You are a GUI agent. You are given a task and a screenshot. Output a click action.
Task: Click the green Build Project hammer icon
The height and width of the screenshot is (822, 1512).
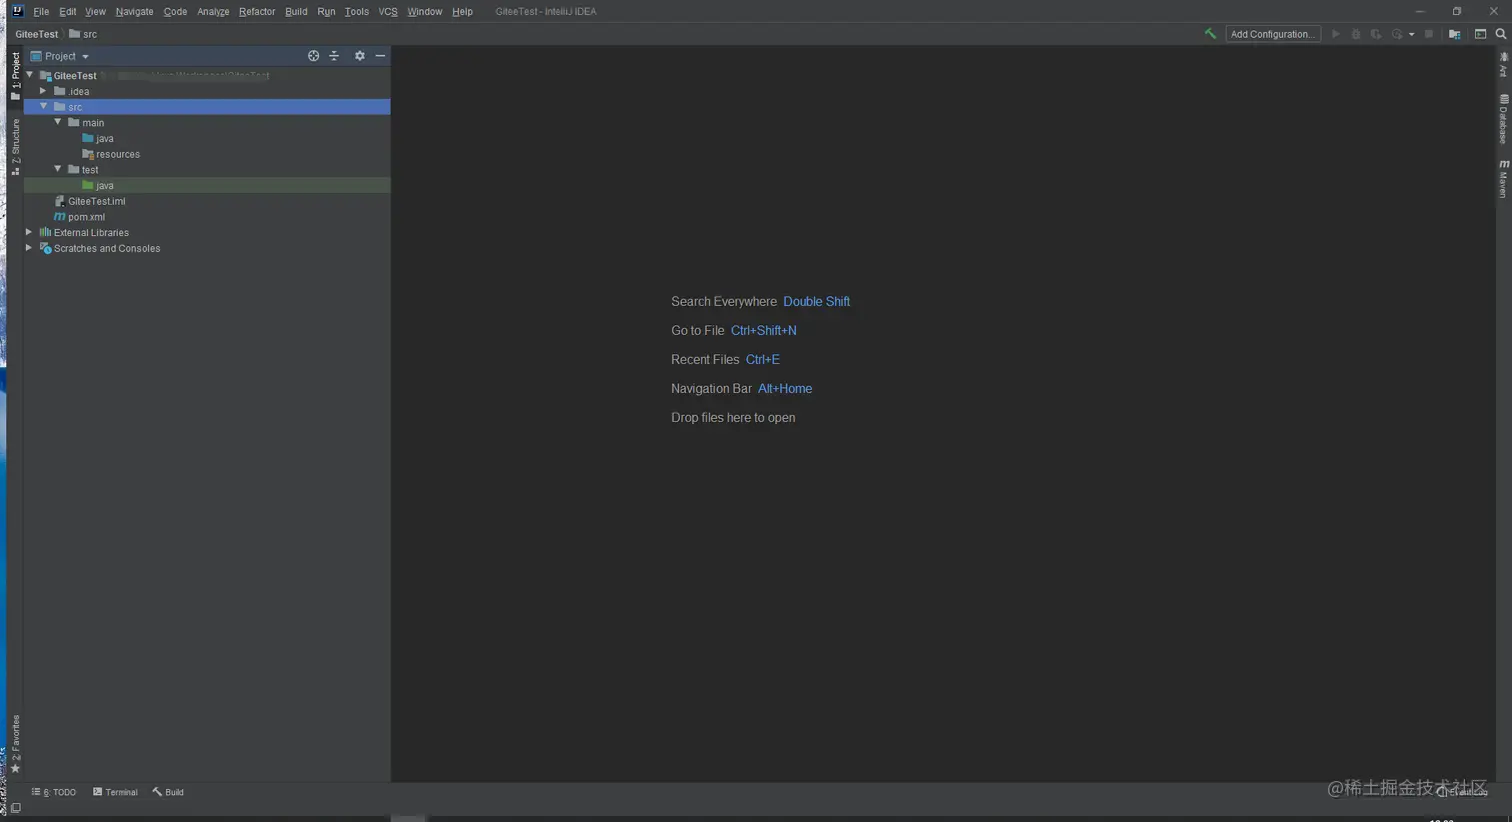pos(1210,34)
